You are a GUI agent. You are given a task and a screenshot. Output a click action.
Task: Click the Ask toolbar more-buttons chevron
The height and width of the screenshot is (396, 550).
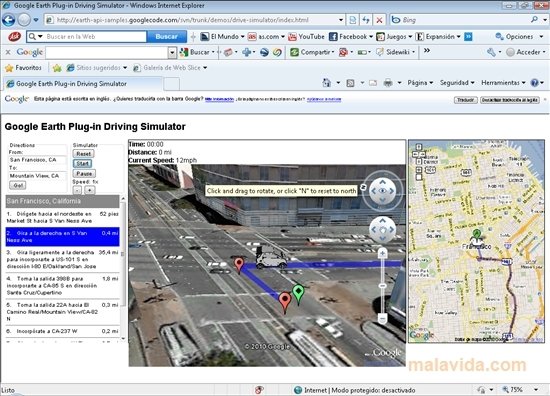point(468,36)
